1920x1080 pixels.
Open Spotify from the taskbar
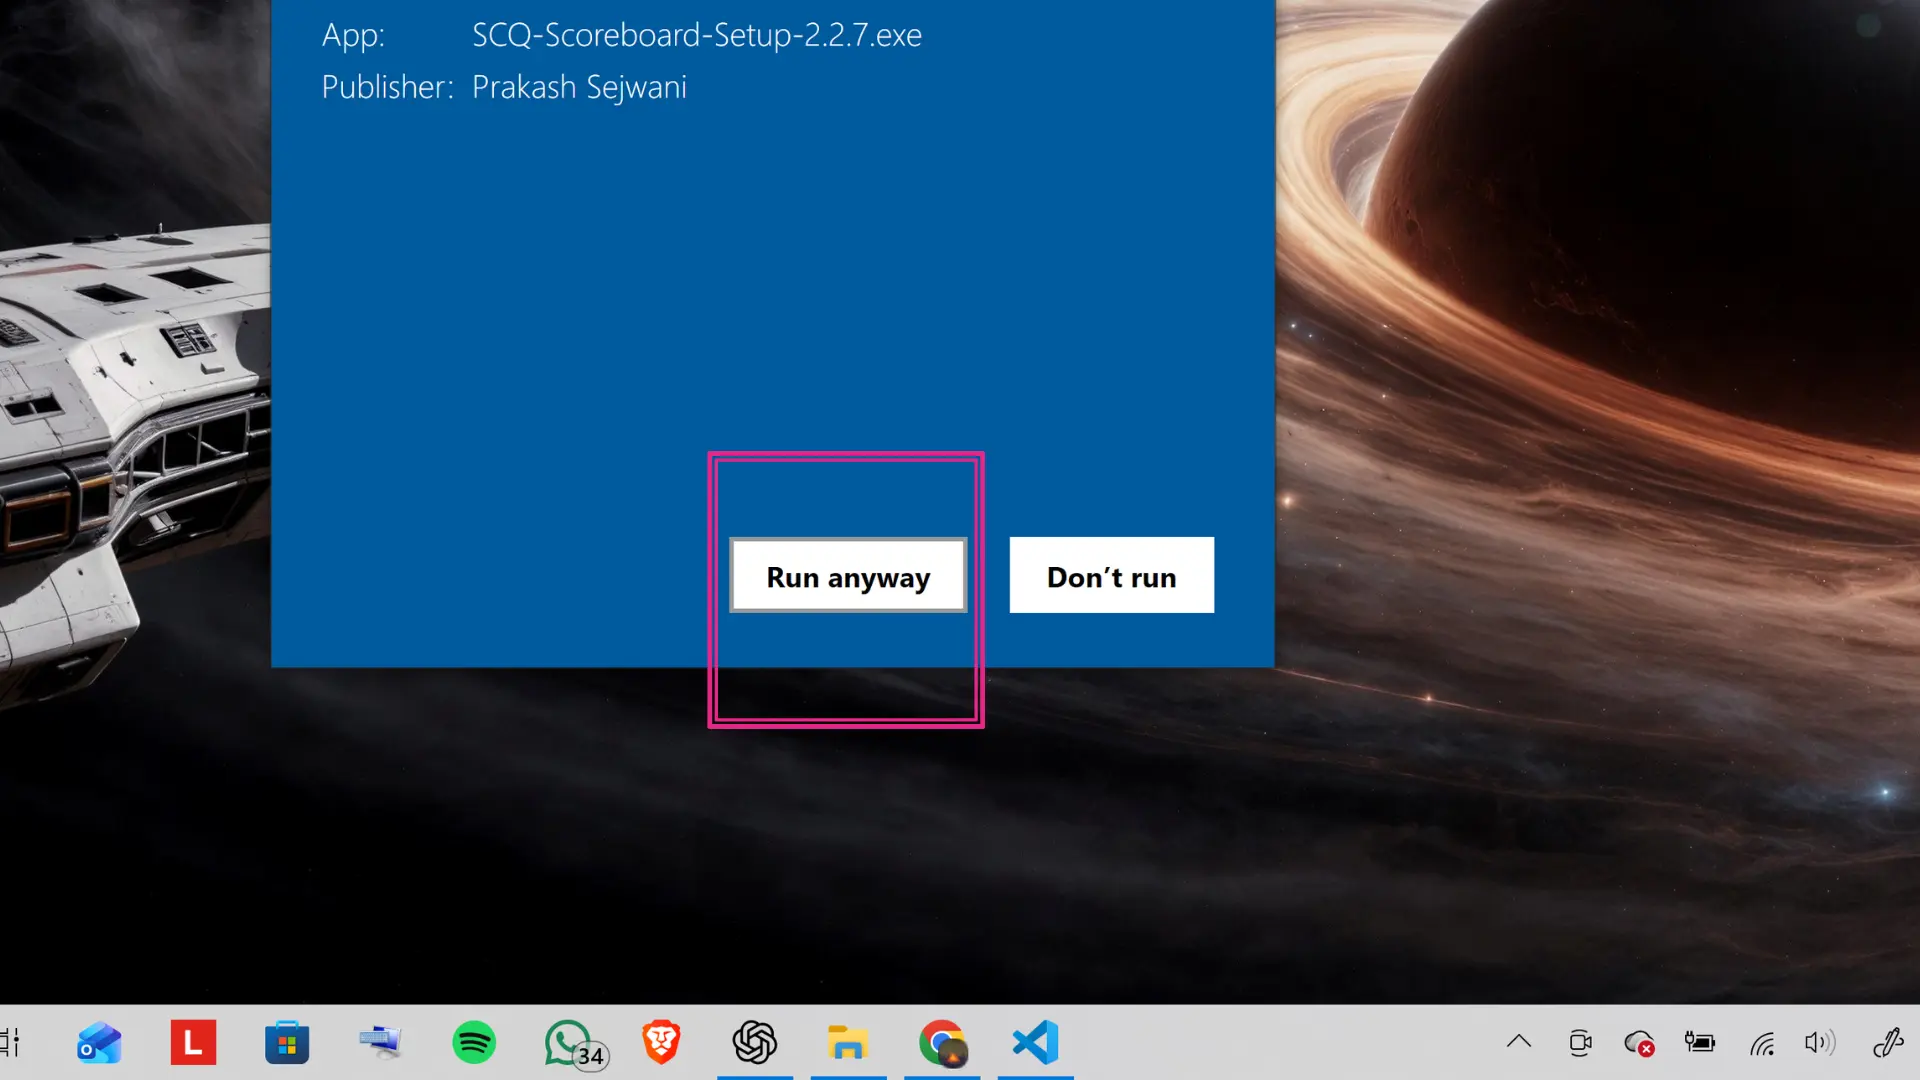(474, 1043)
